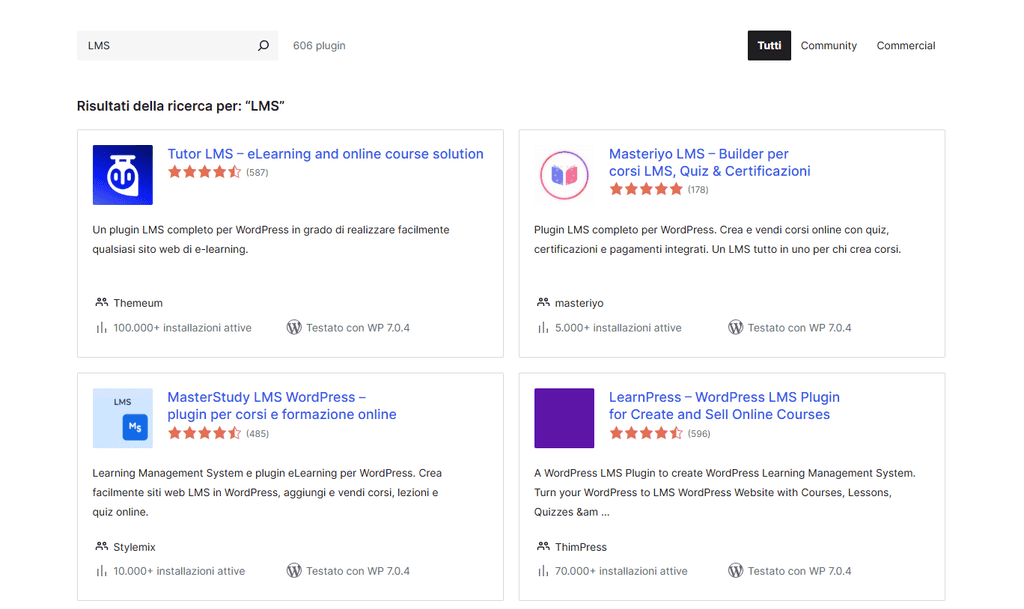Click the Masteriyo five-star rating
This screenshot has width=1024, height=609.
[646, 189]
